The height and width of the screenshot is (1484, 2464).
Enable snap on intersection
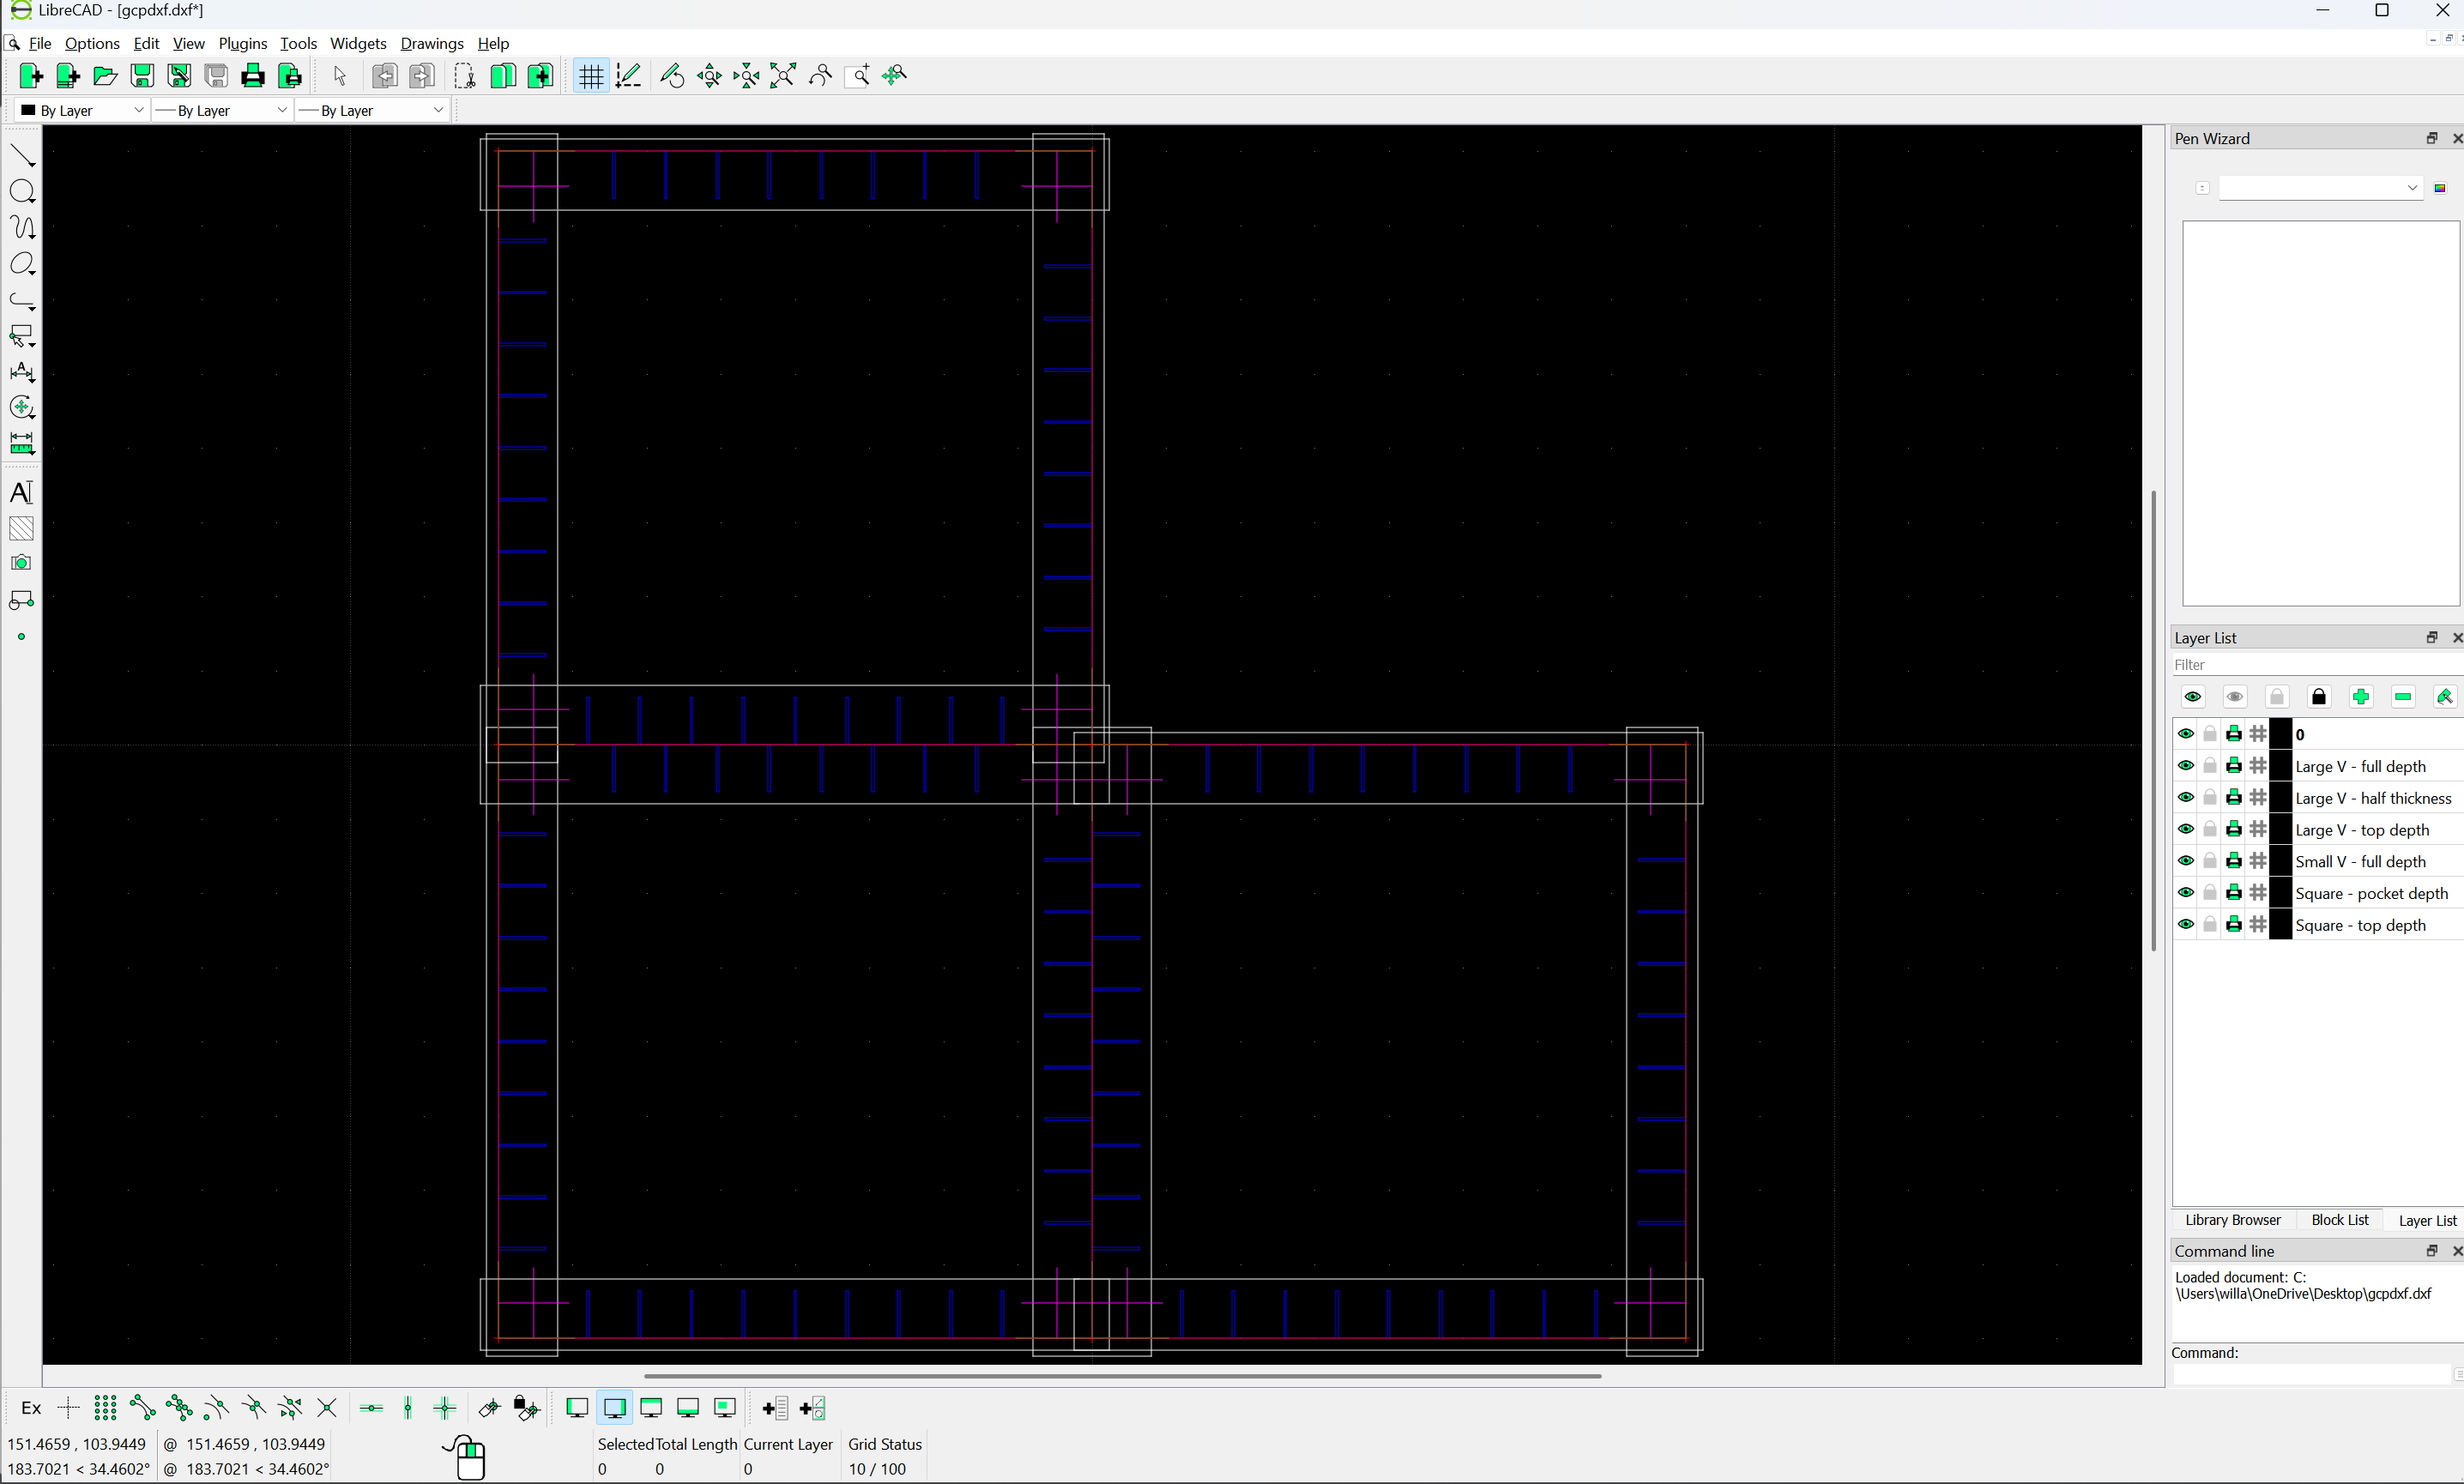pyautogui.click(x=326, y=1408)
